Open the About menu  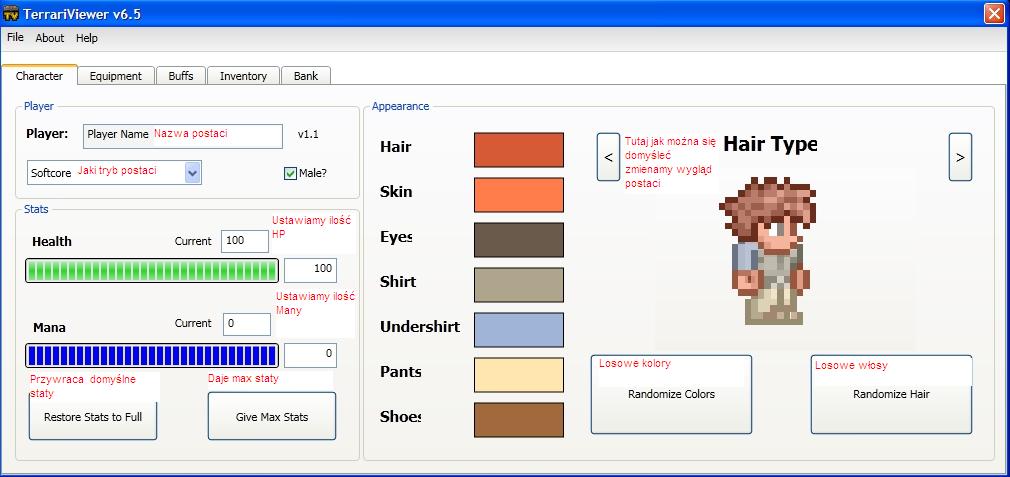tap(50, 38)
